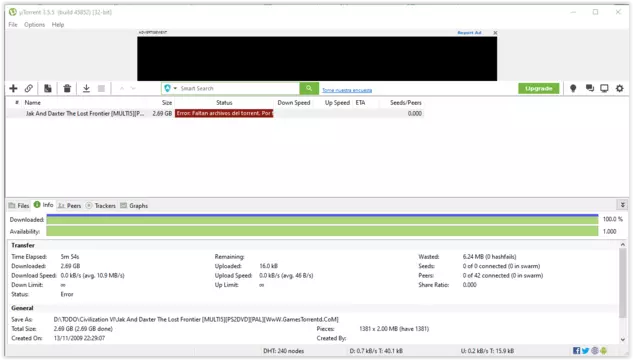633x360 pixels.
Task: Create new torrent file icon
Action: (48, 88)
